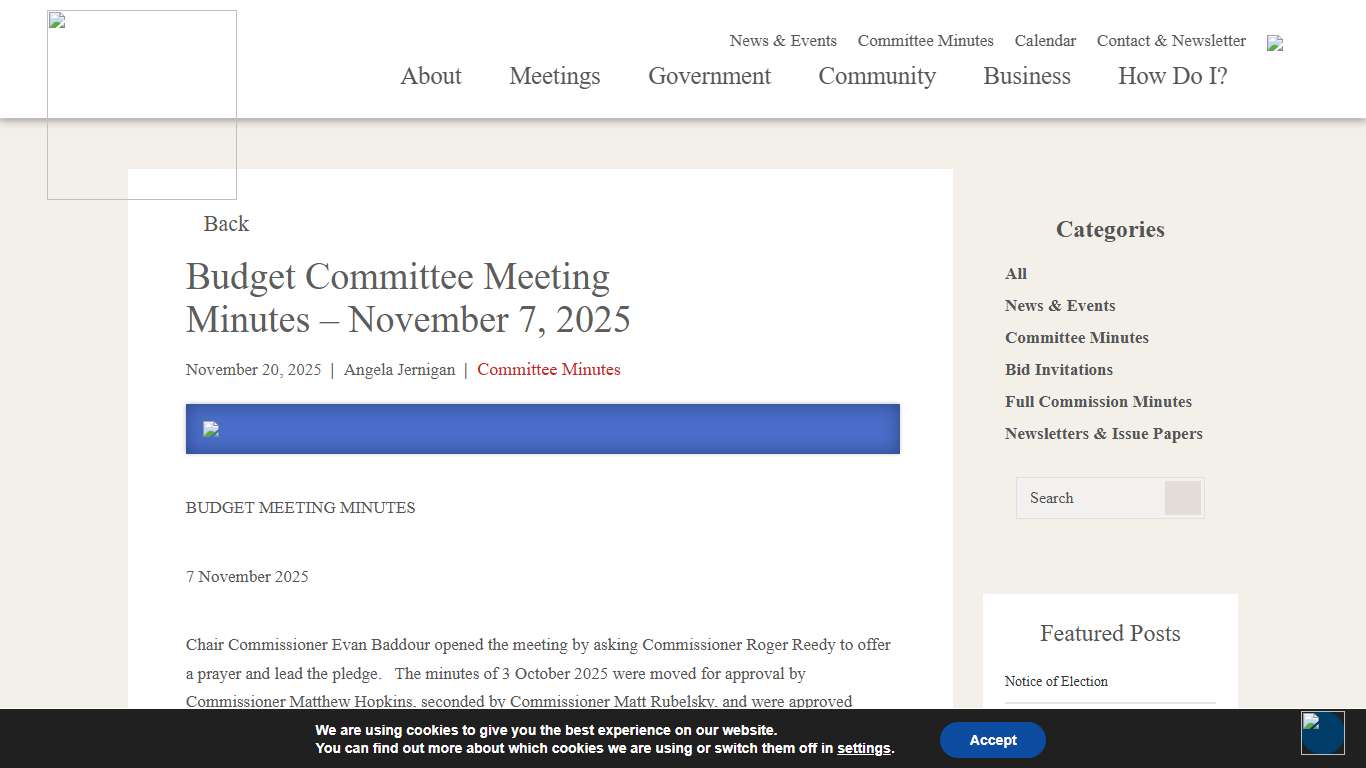Open cookie settings from the notice
Image resolution: width=1366 pixels, height=768 pixels.
(863, 748)
